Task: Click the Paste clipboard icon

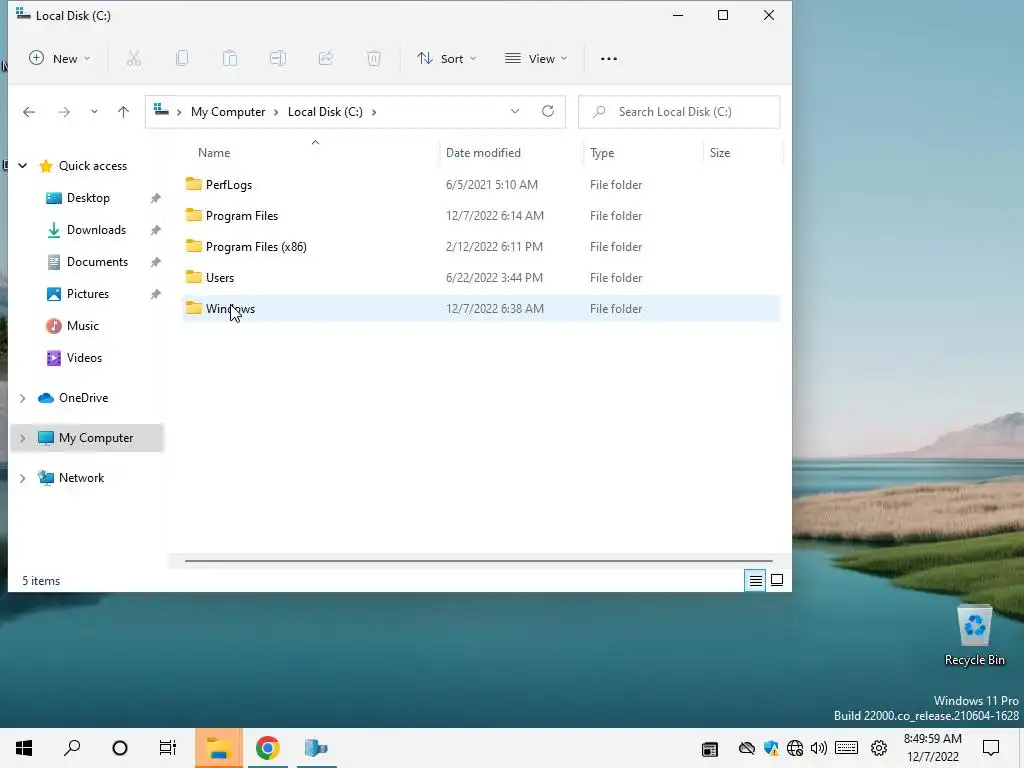Action: 230,59
